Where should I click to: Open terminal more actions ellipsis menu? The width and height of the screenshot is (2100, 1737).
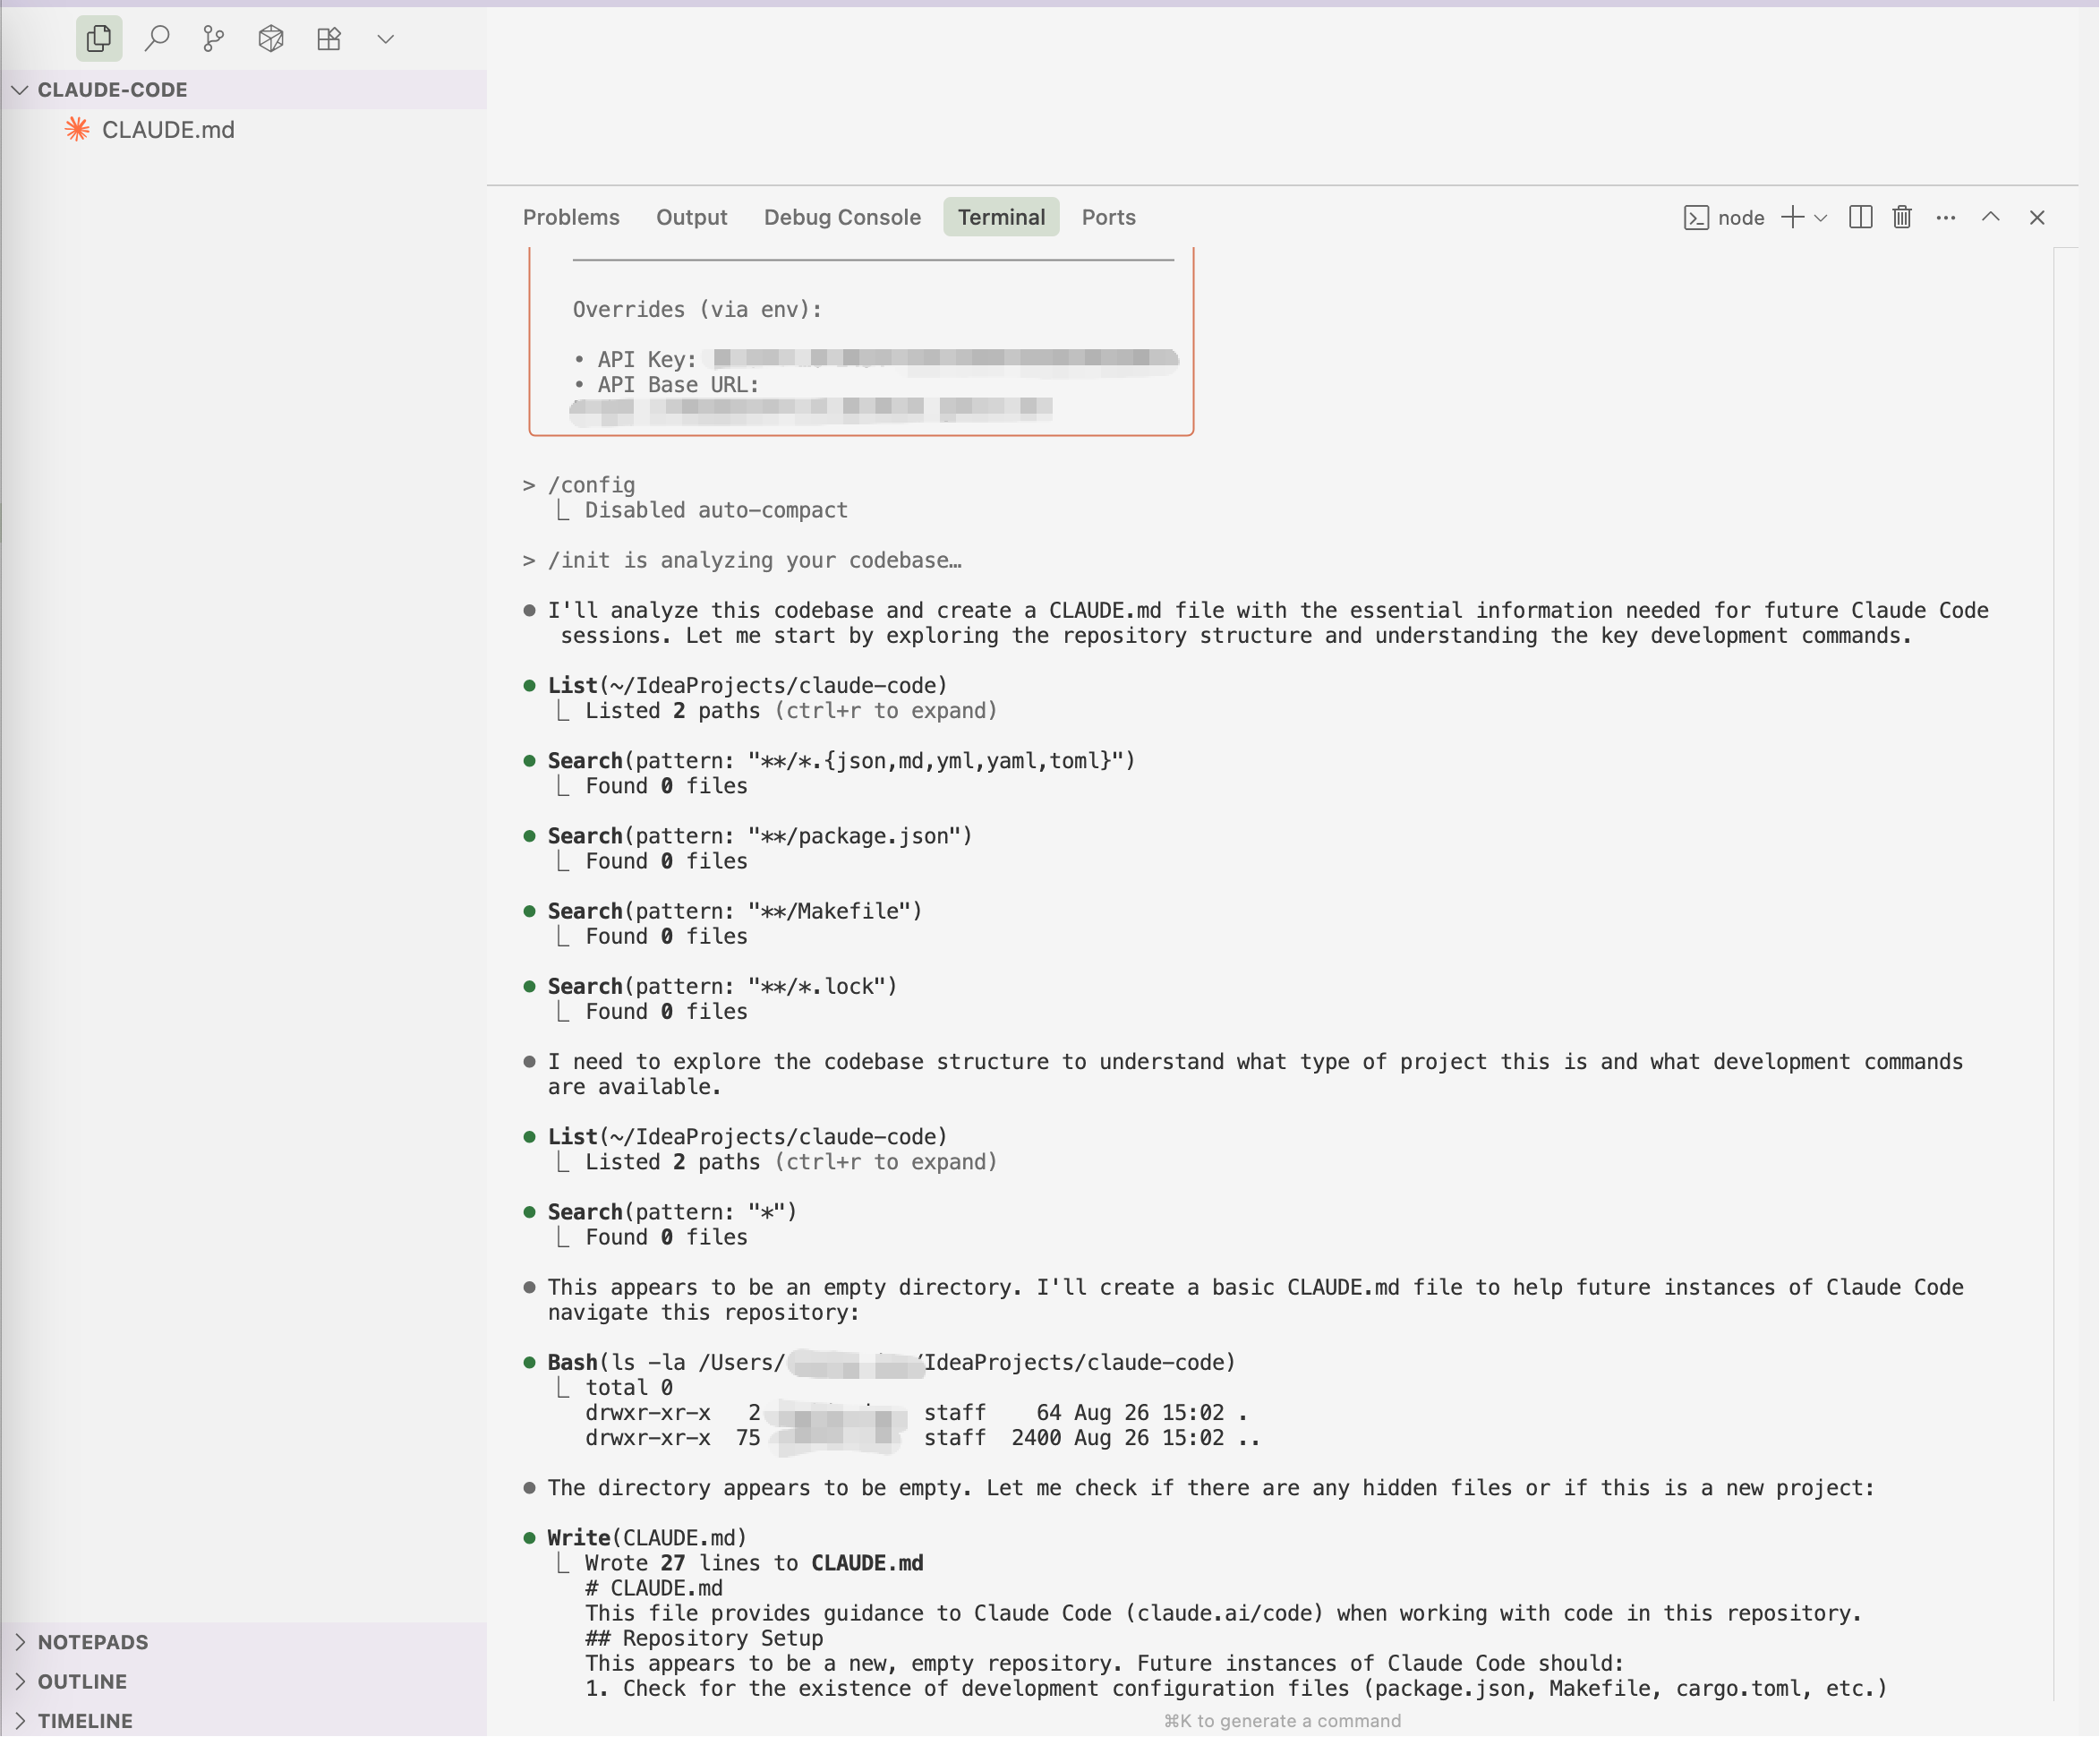(x=1945, y=218)
